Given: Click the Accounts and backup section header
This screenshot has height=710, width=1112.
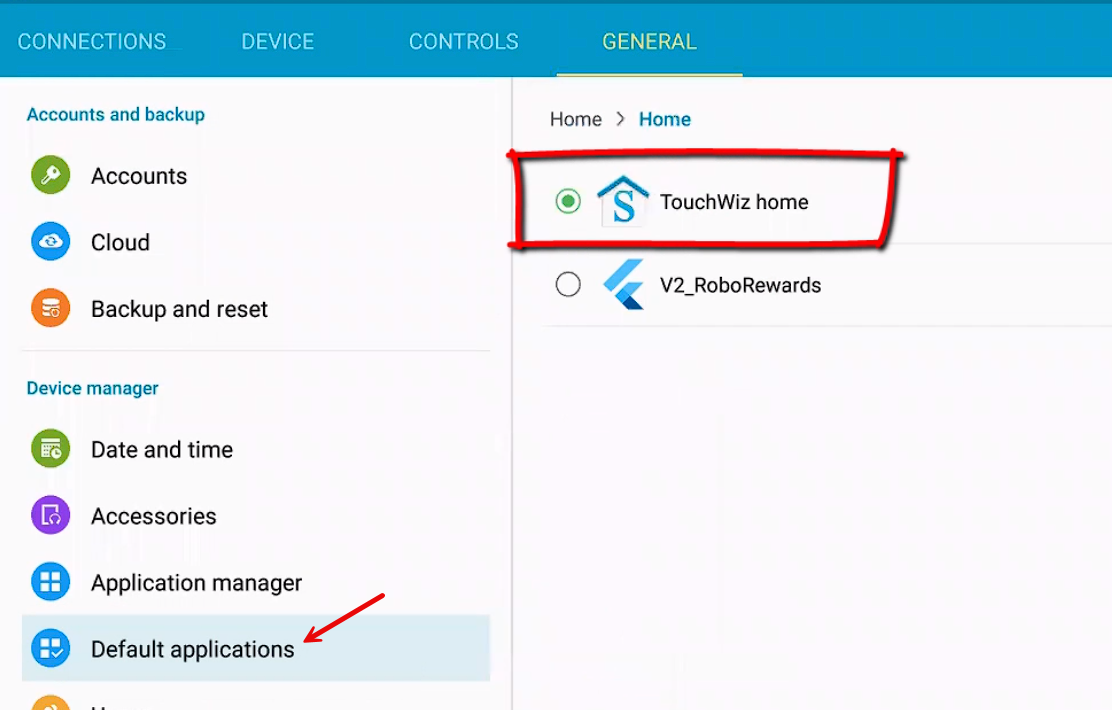Looking at the screenshot, I should pyautogui.click(x=116, y=114).
